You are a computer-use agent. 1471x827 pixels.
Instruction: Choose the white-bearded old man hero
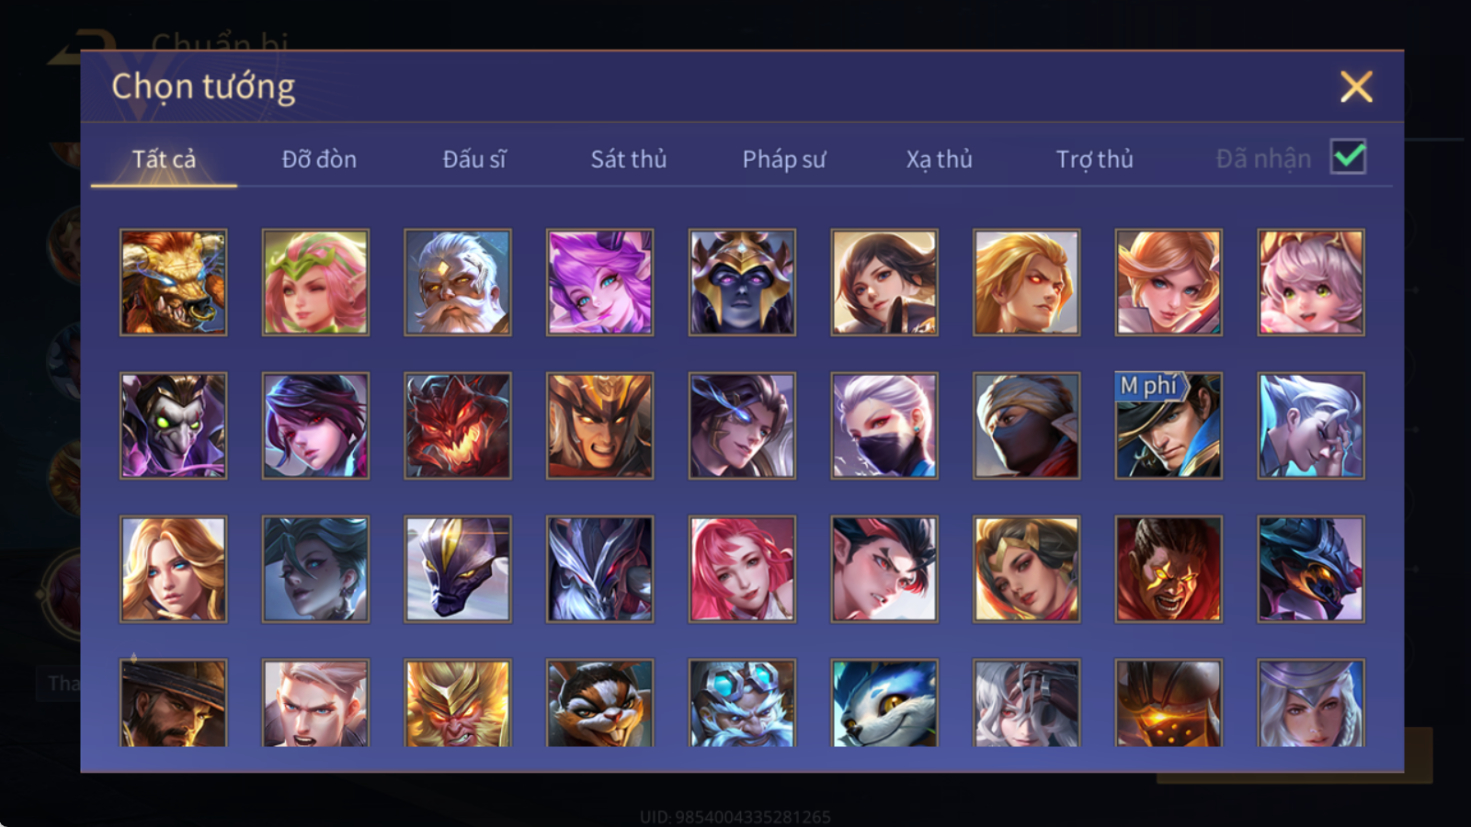tap(457, 282)
